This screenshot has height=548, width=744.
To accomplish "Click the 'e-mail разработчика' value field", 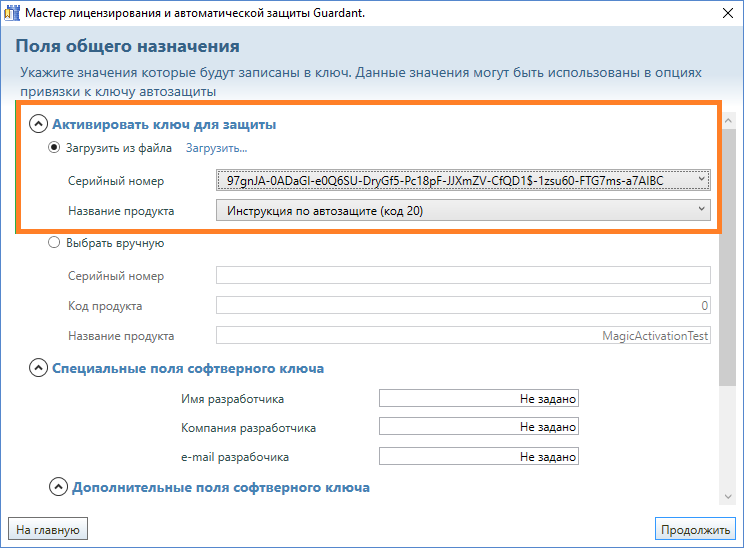I will point(479,457).
